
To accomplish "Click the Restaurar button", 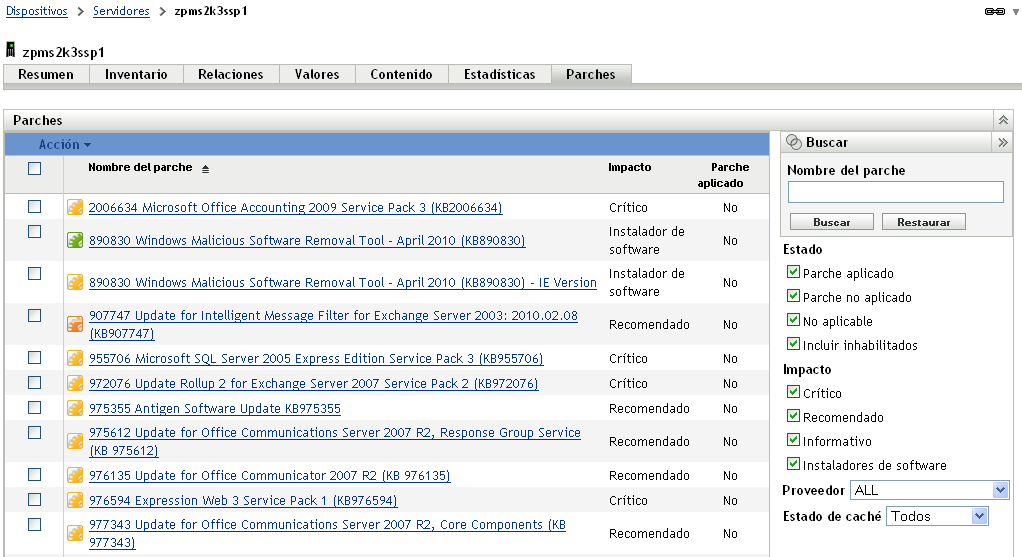I will point(924,222).
